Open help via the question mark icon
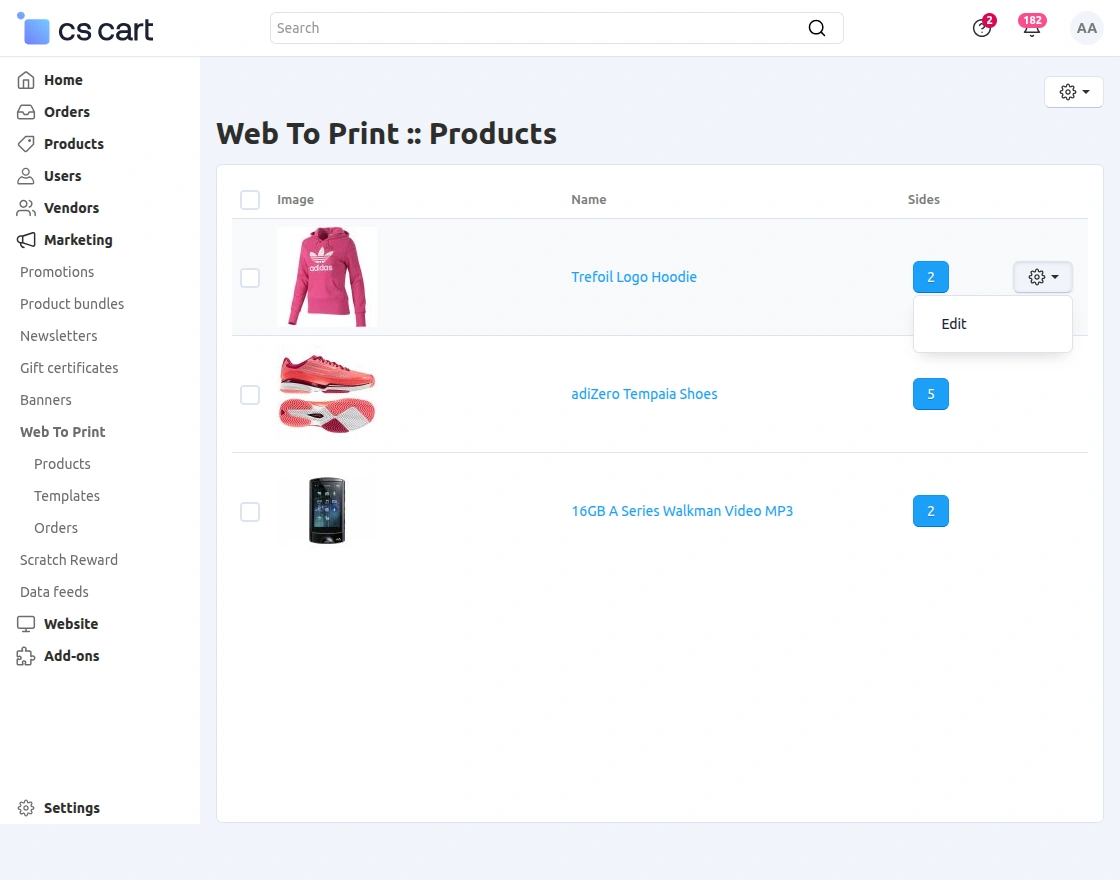The height and width of the screenshot is (880, 1120). pyautogui.click(x=981, y=29)
